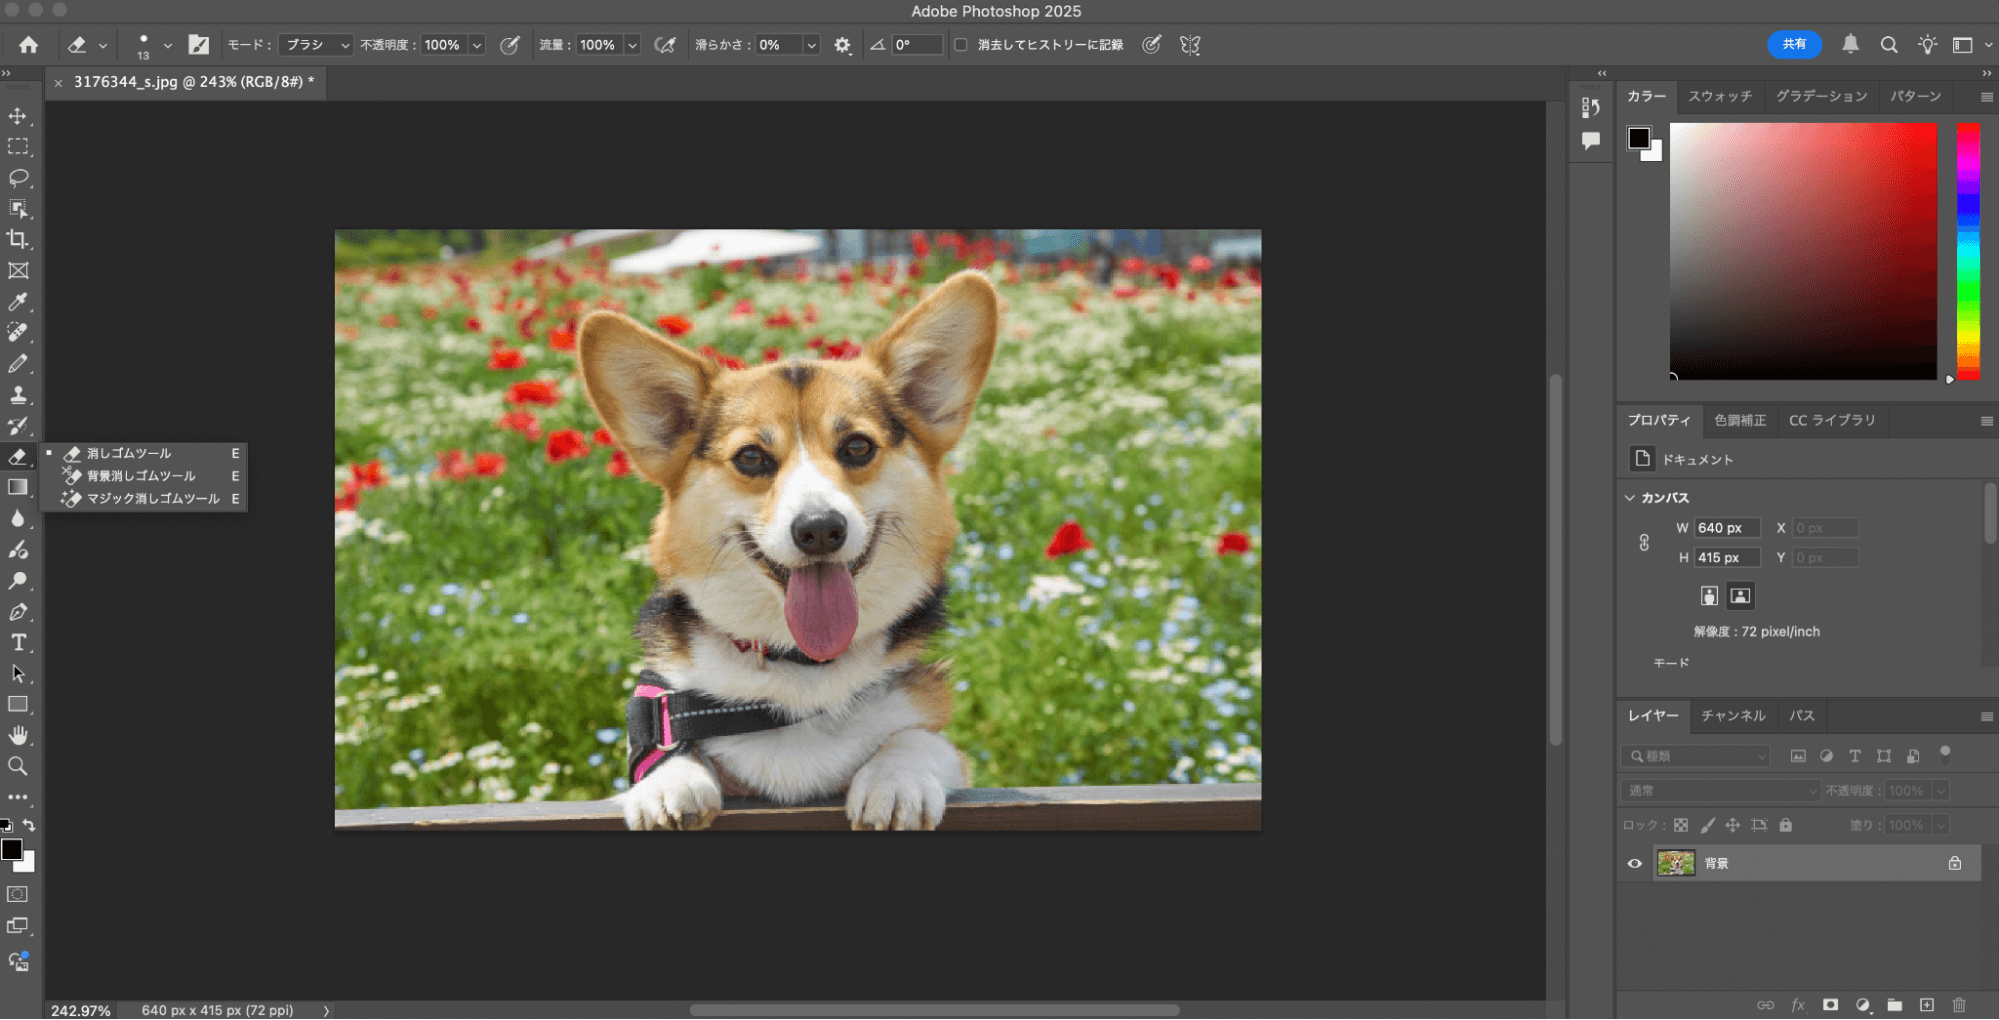
Task: Set canvas to landscape orientation
Action: pyautogui.click(x=1740, y=597)
